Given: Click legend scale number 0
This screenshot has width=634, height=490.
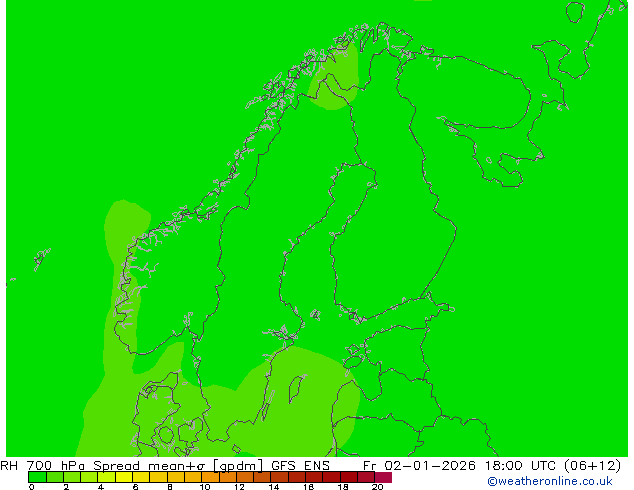Looking at the screenshot, I should 32,487.
